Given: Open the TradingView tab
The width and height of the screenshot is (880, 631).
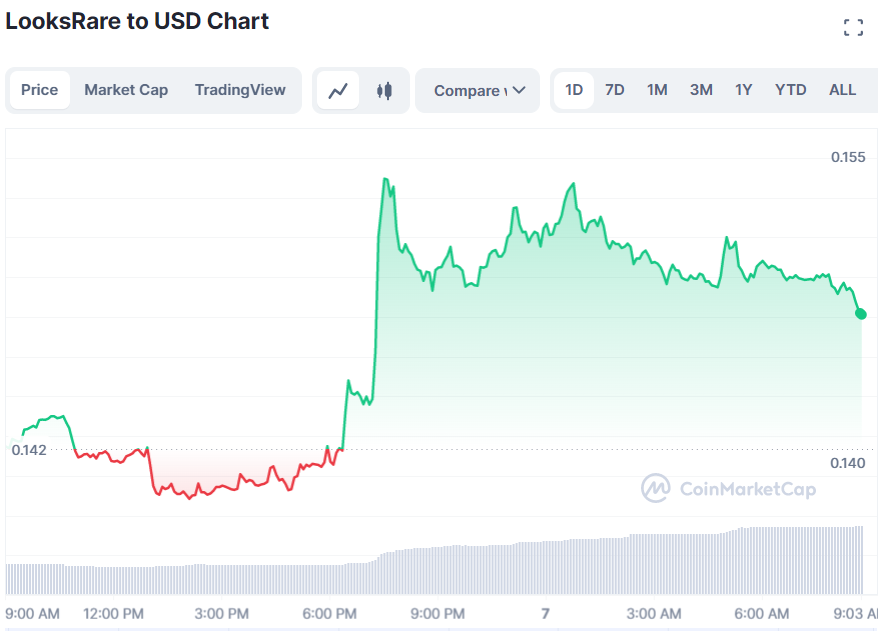Looking at the screenshot, I should 240,90.
